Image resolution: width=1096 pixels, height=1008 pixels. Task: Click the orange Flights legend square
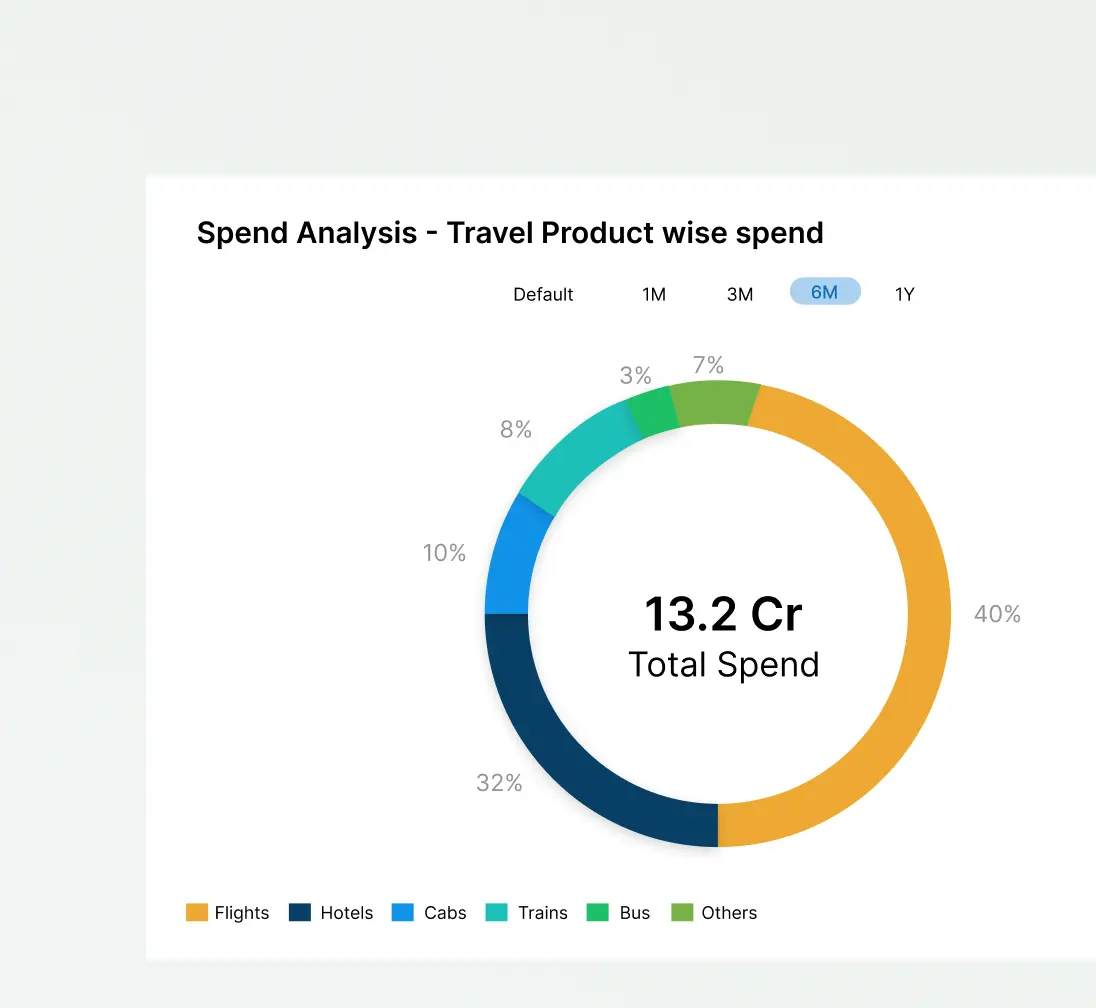197,912
